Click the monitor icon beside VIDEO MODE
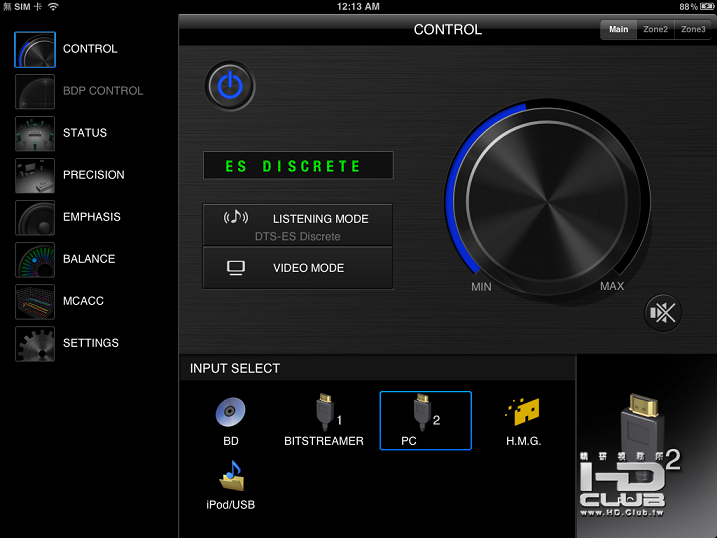 pos(236,268)
